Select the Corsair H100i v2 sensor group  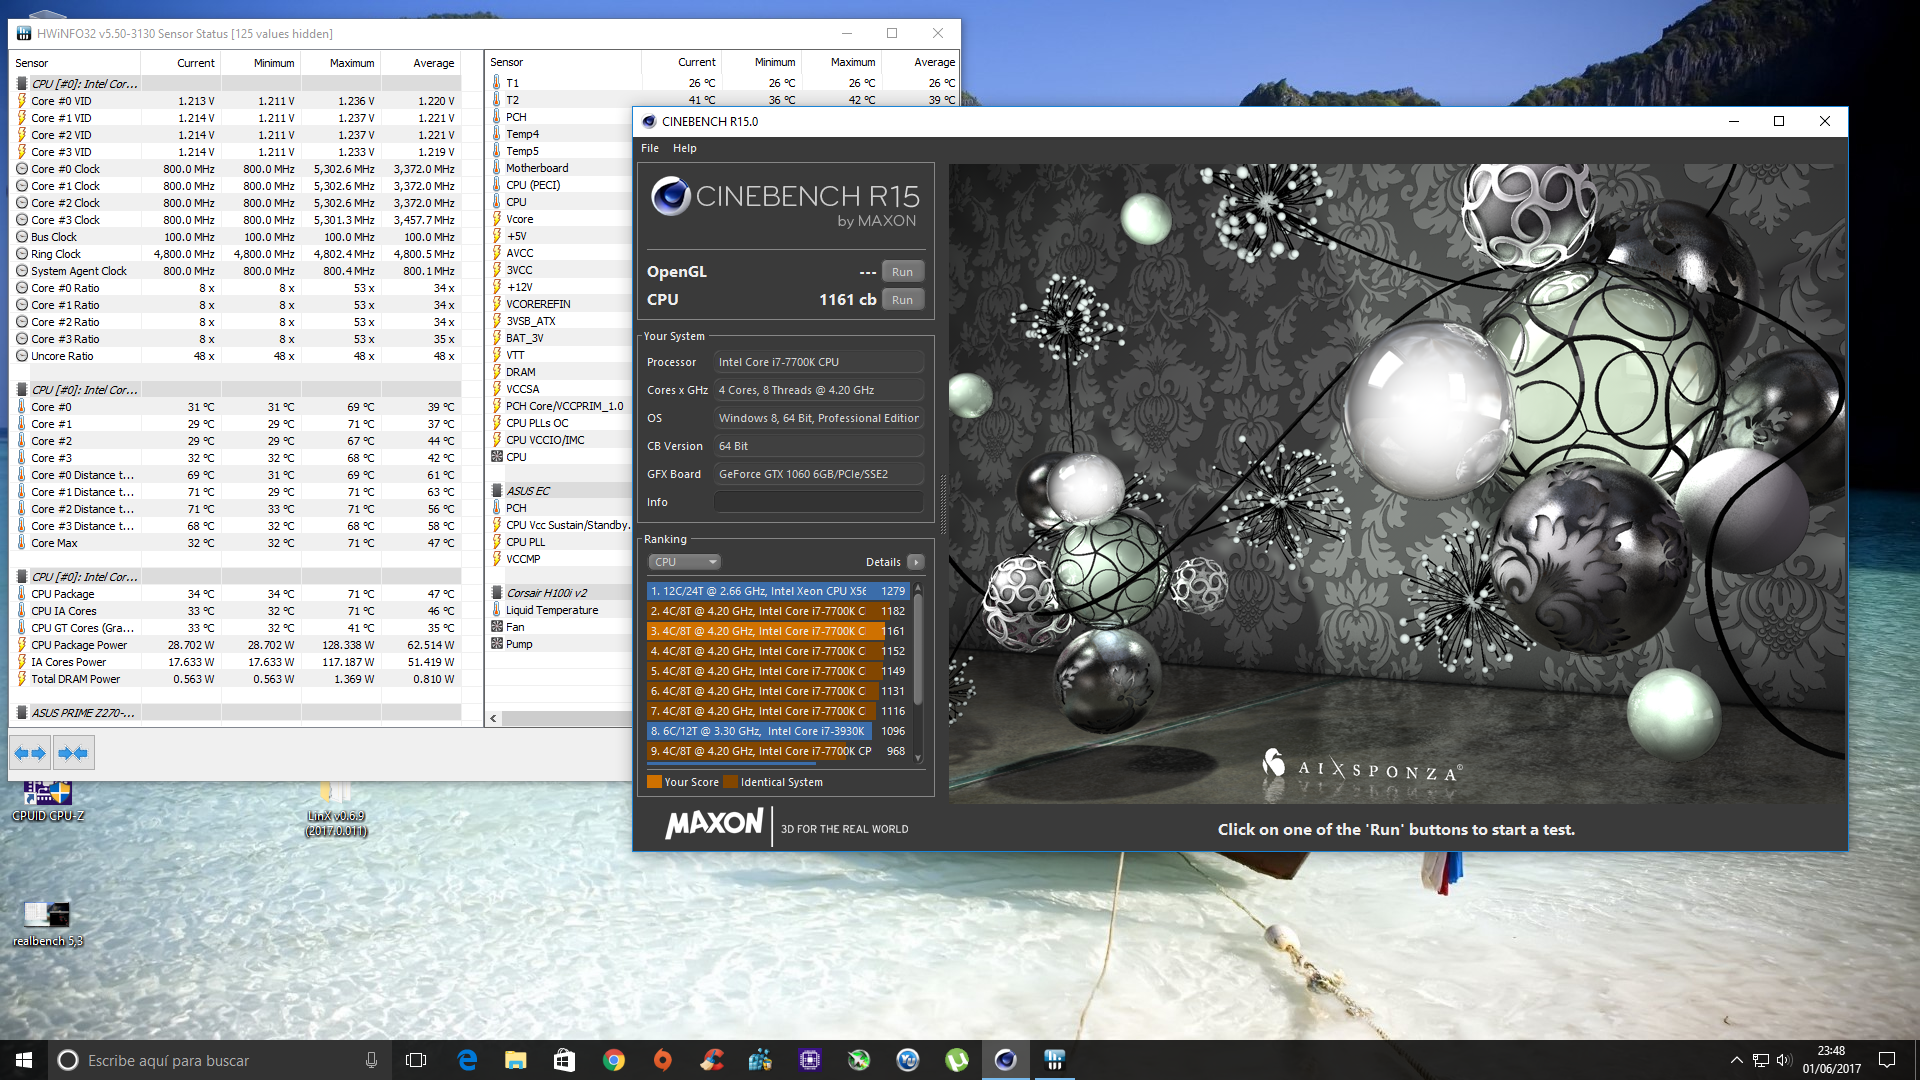click(546, 593)
